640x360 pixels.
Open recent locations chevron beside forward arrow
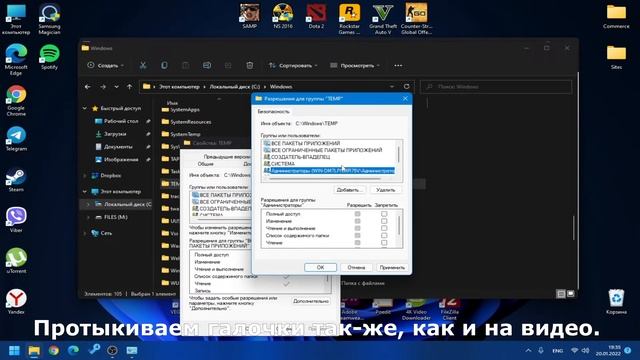click(116, 87)
